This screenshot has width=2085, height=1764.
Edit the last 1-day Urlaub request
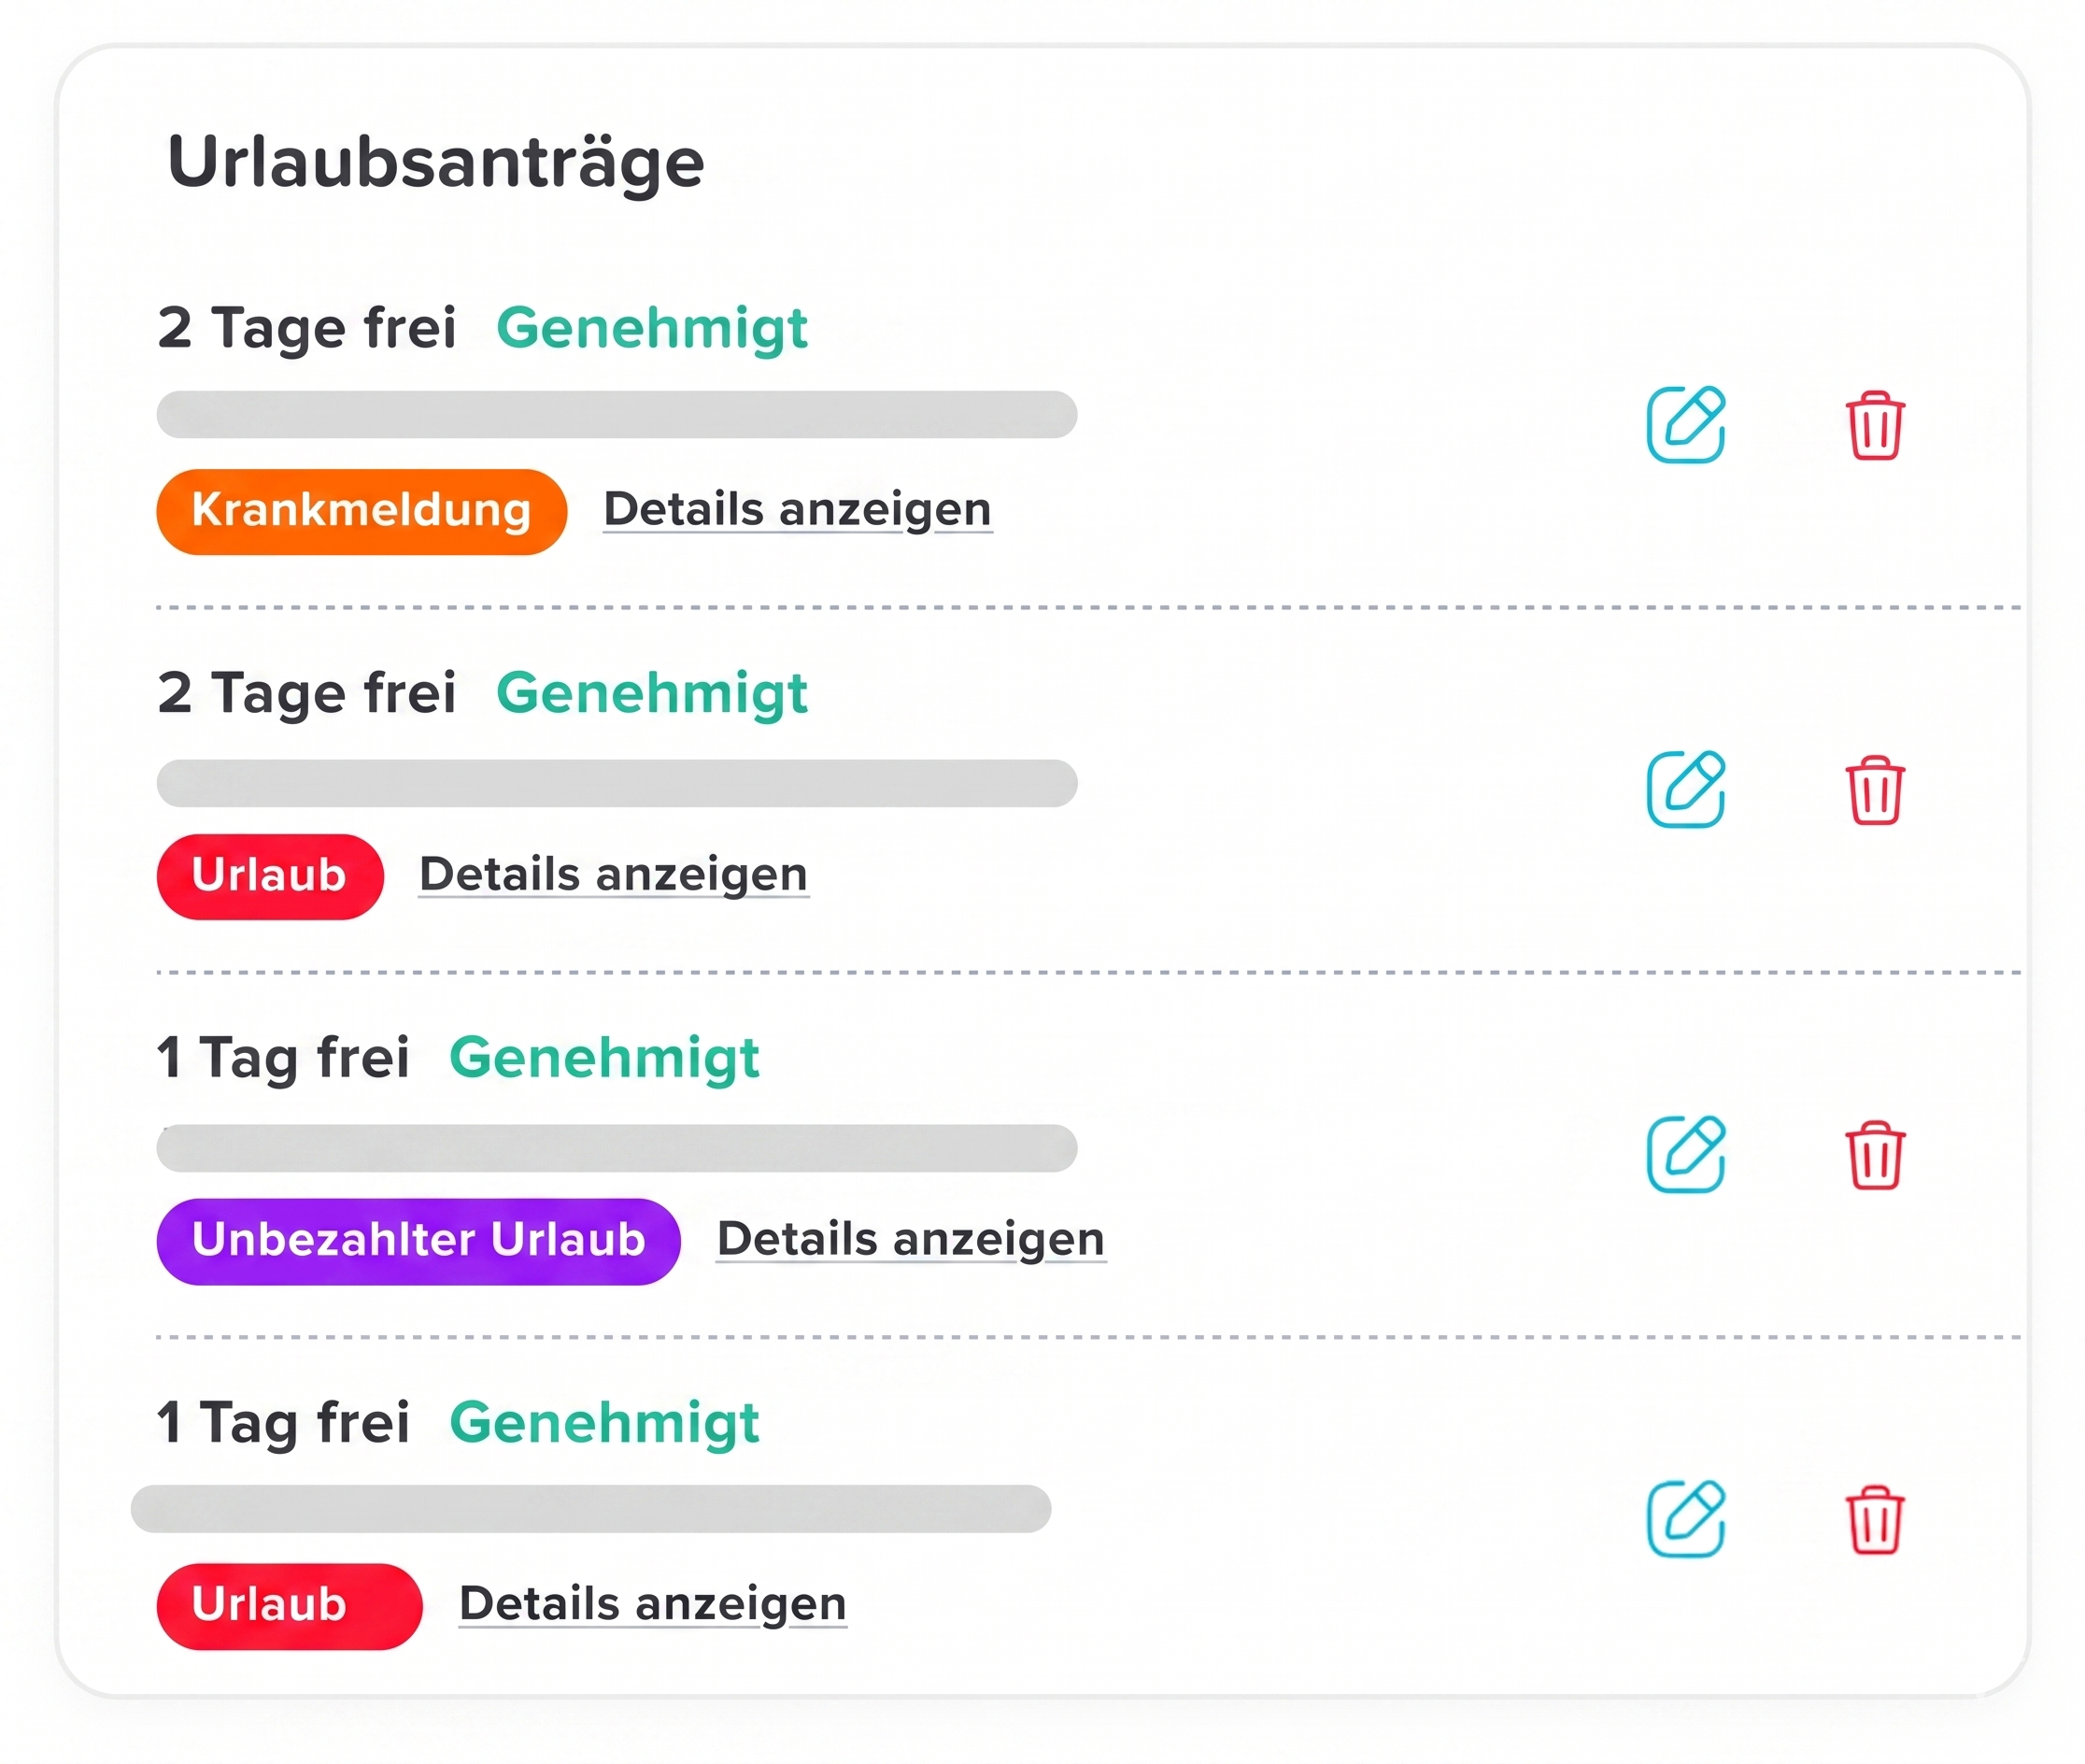pos(1685,1519)
